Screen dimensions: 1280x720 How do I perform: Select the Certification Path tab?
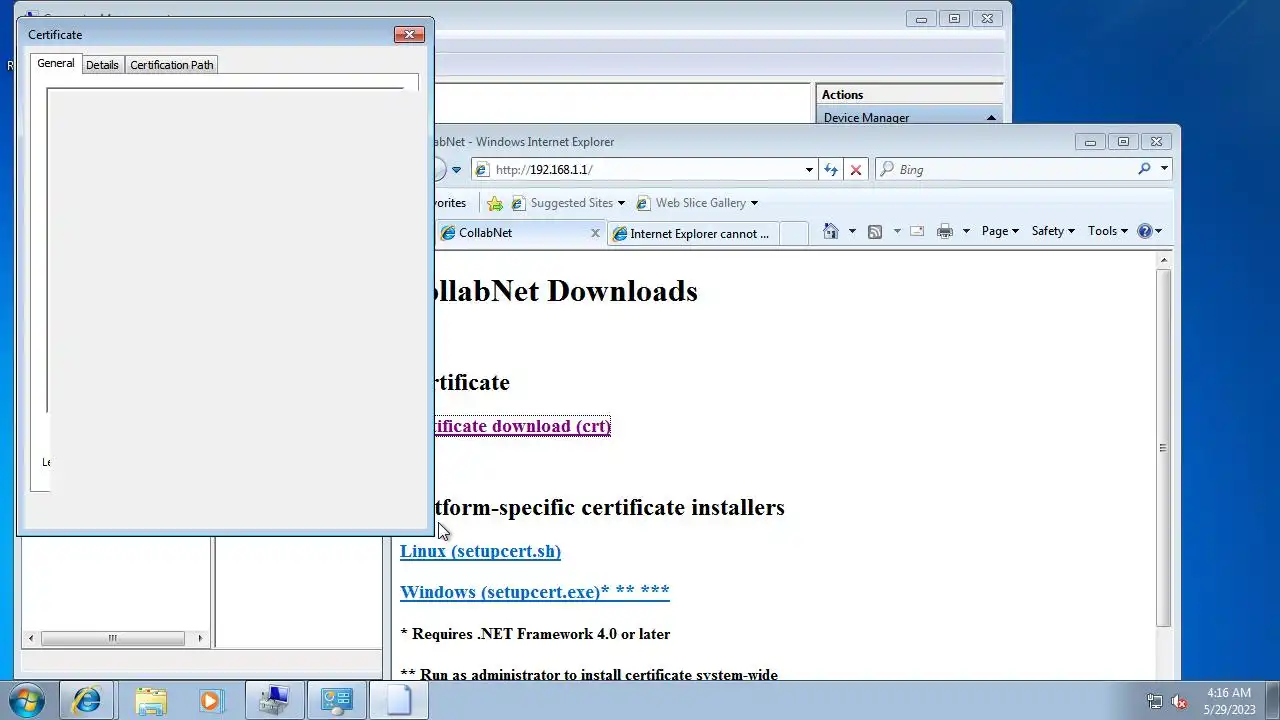click(172, 65)
